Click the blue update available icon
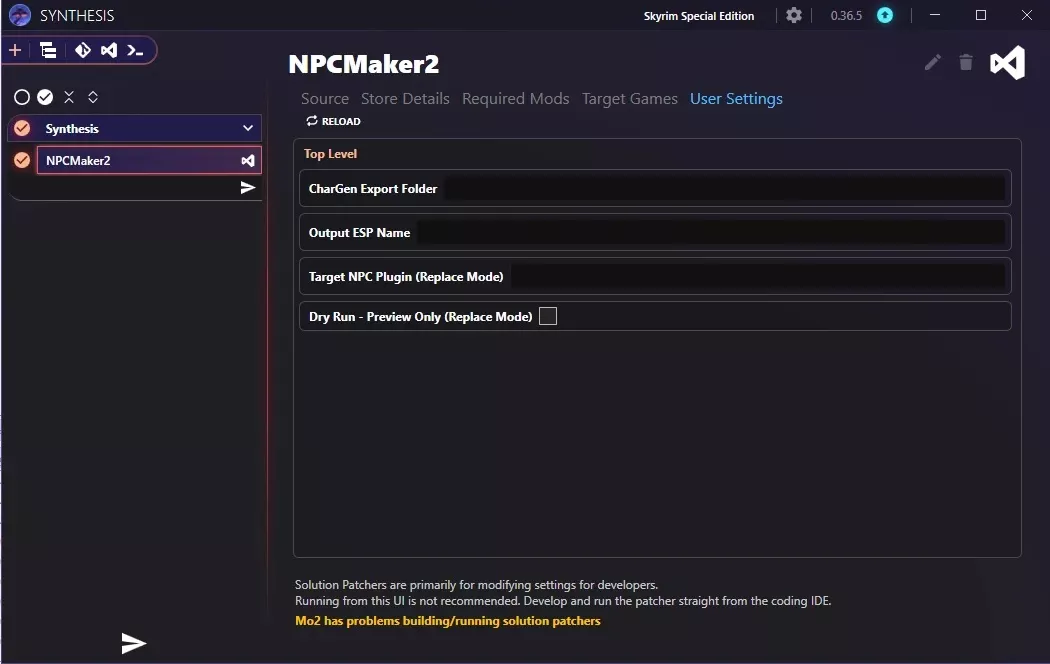The image size is (1050, 664). [885, 15]
